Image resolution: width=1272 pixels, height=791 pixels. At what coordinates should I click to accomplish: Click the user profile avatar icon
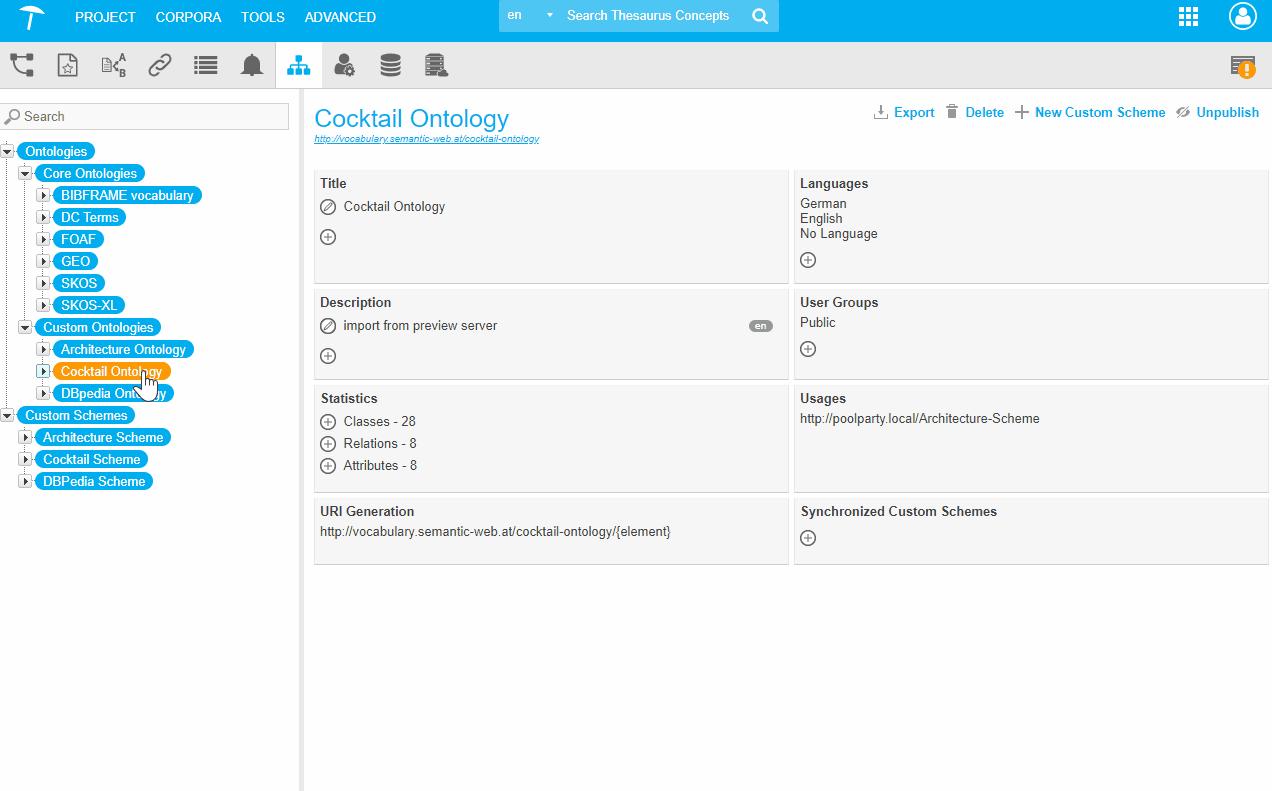tap(1242, 17)
